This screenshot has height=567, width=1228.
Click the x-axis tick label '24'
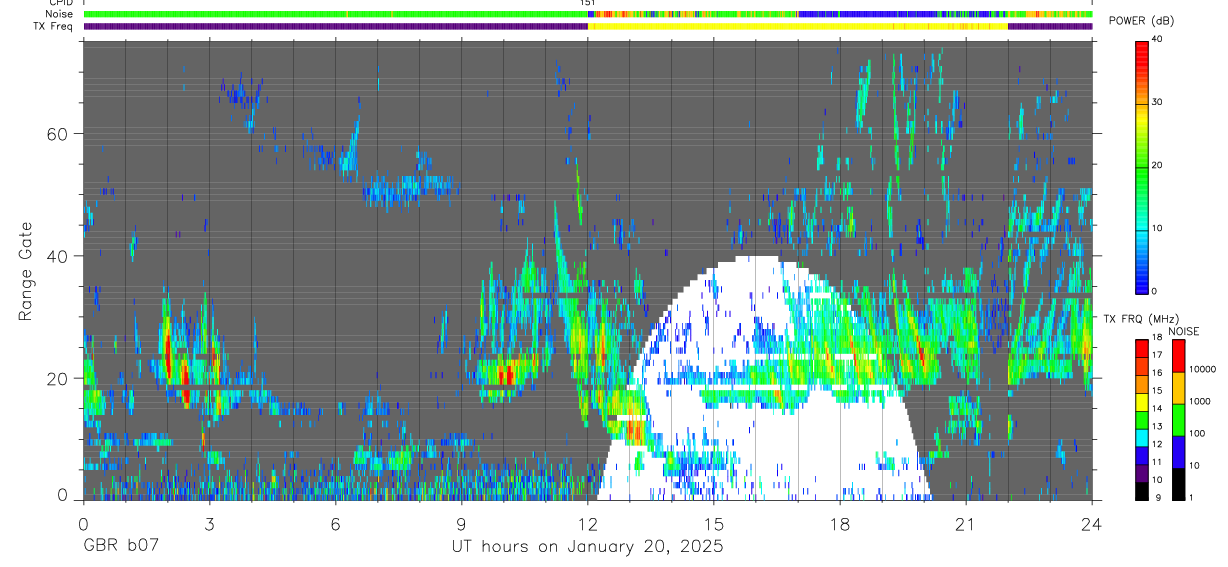click(1092, 523)
